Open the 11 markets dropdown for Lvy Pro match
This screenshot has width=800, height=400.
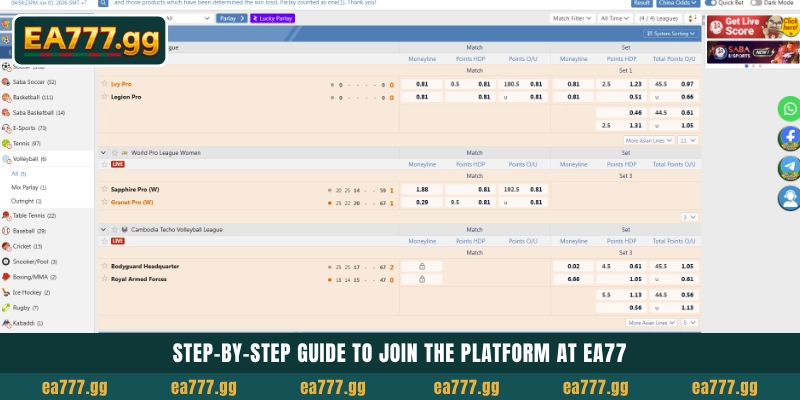688,140
